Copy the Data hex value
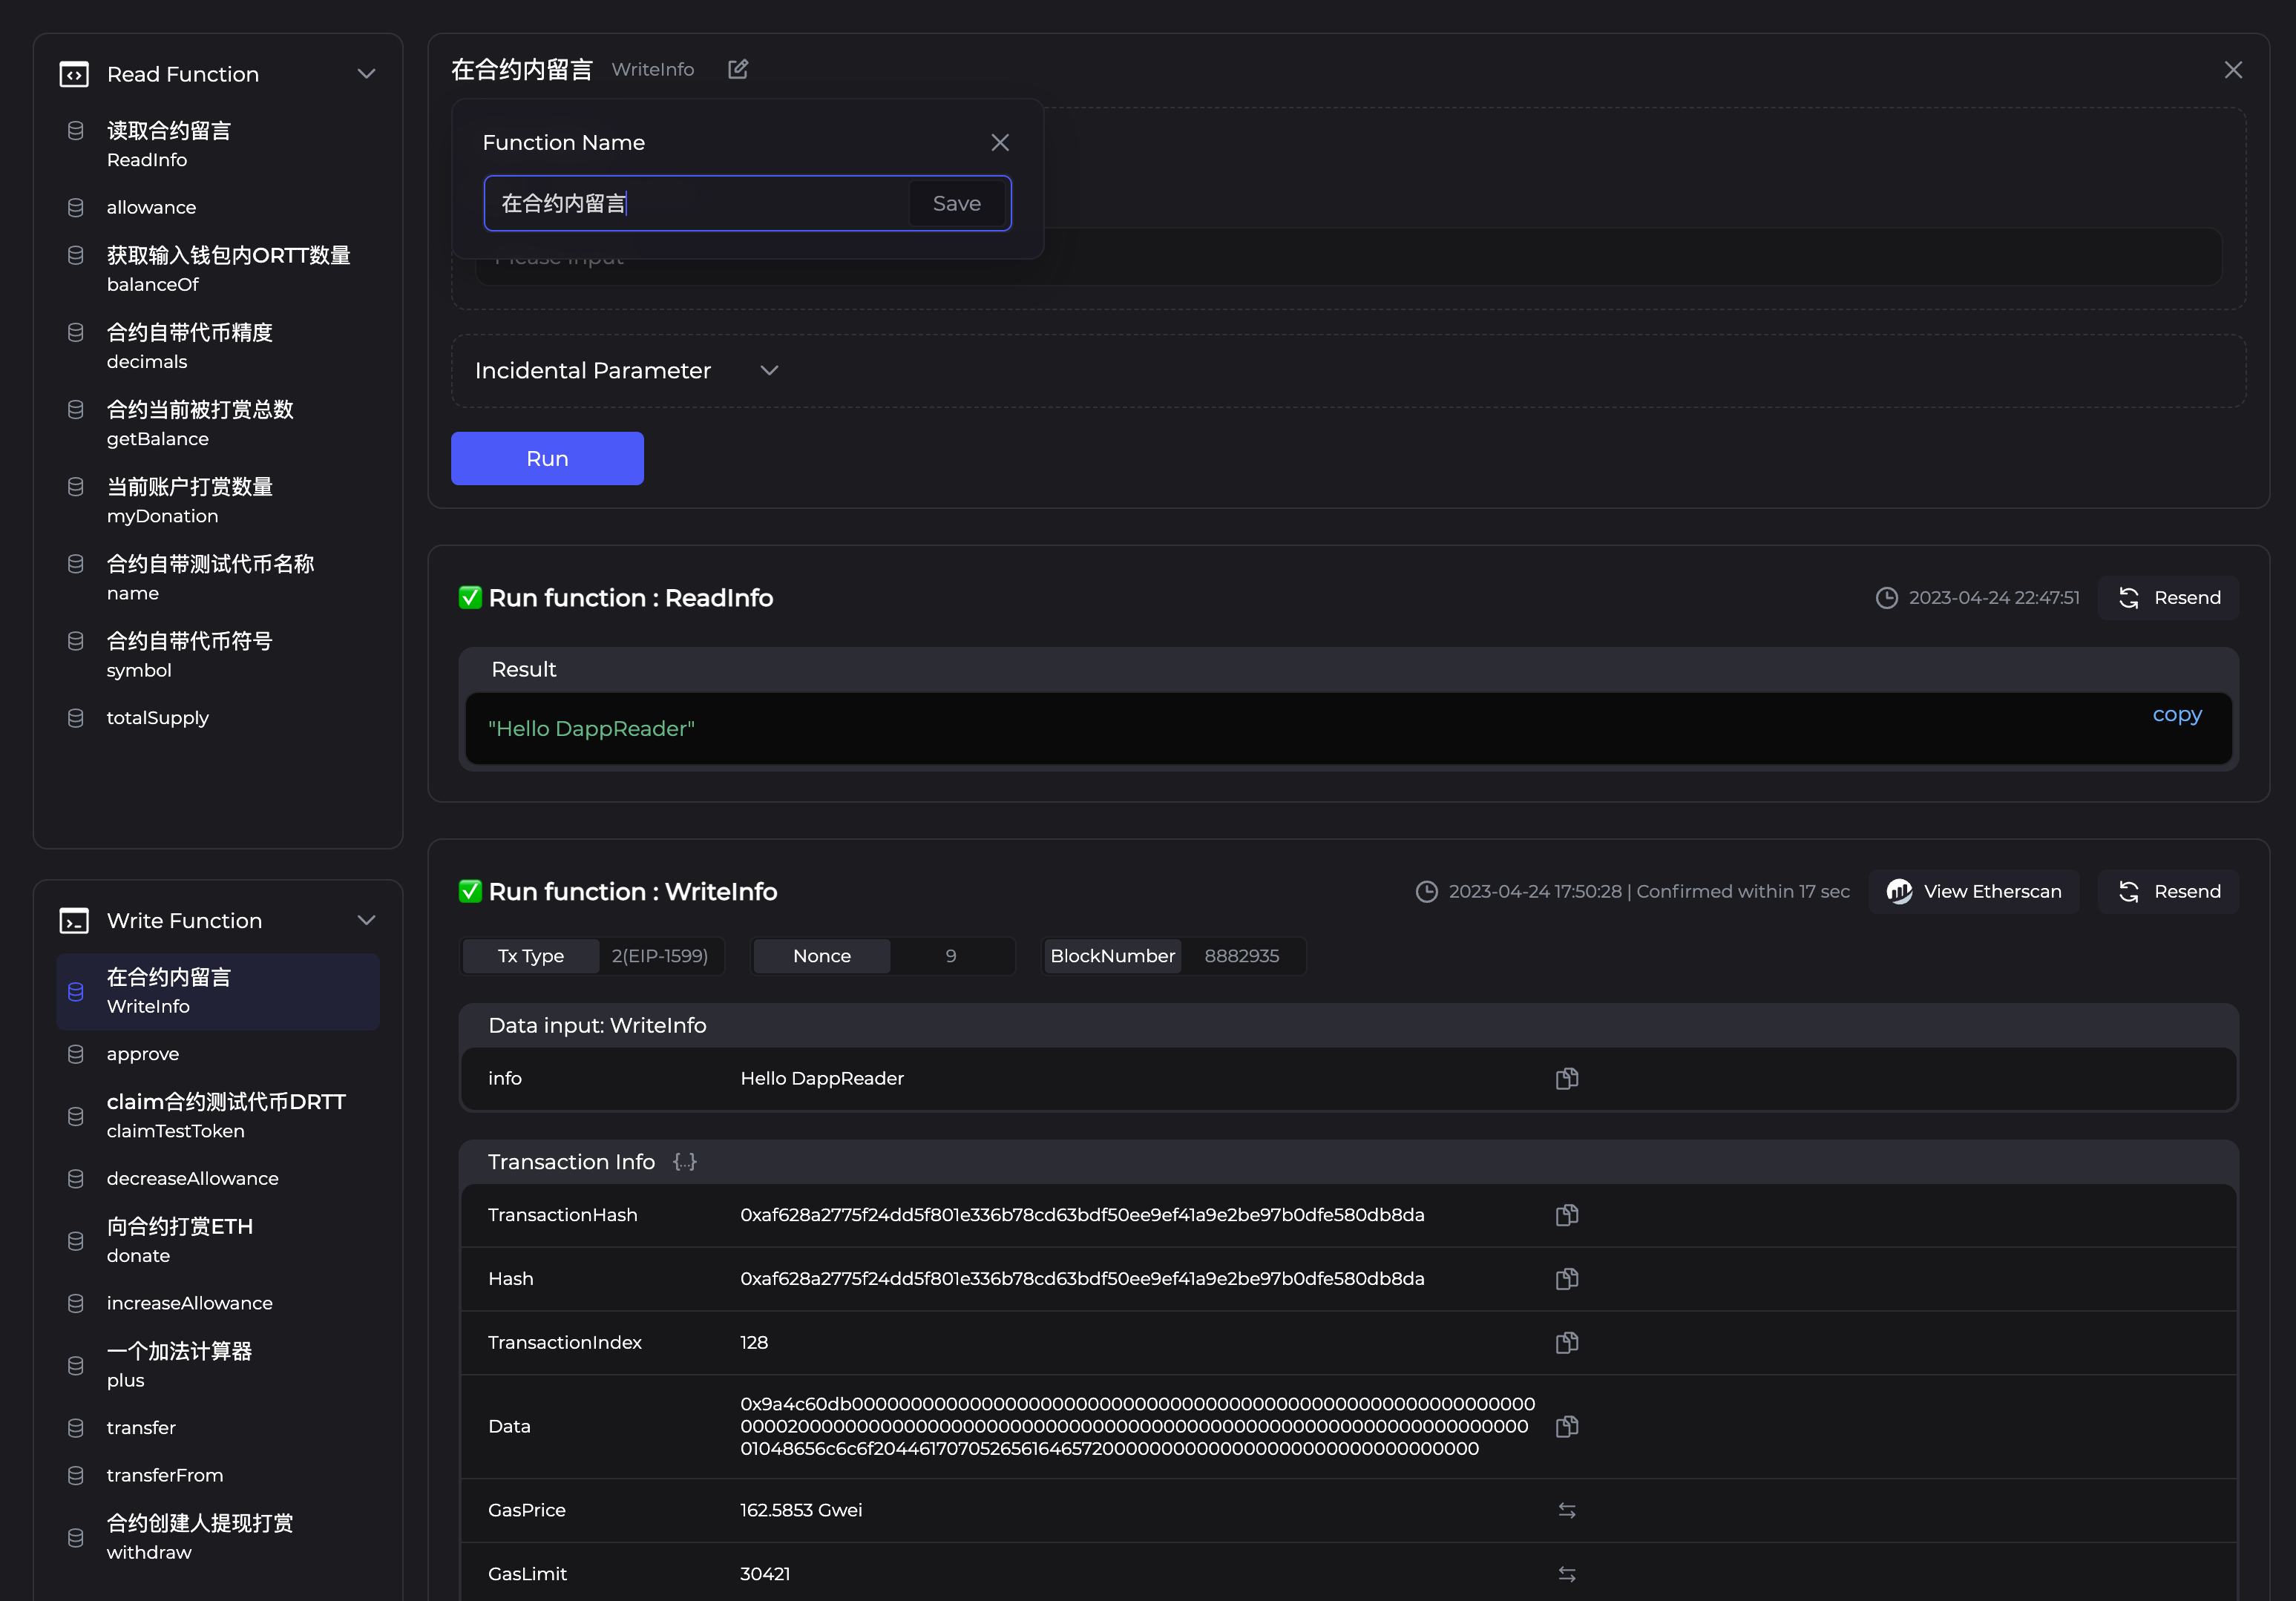Image resolution: width=2296 pixels, height=1601 pixels. [x=1566, y=1426]
